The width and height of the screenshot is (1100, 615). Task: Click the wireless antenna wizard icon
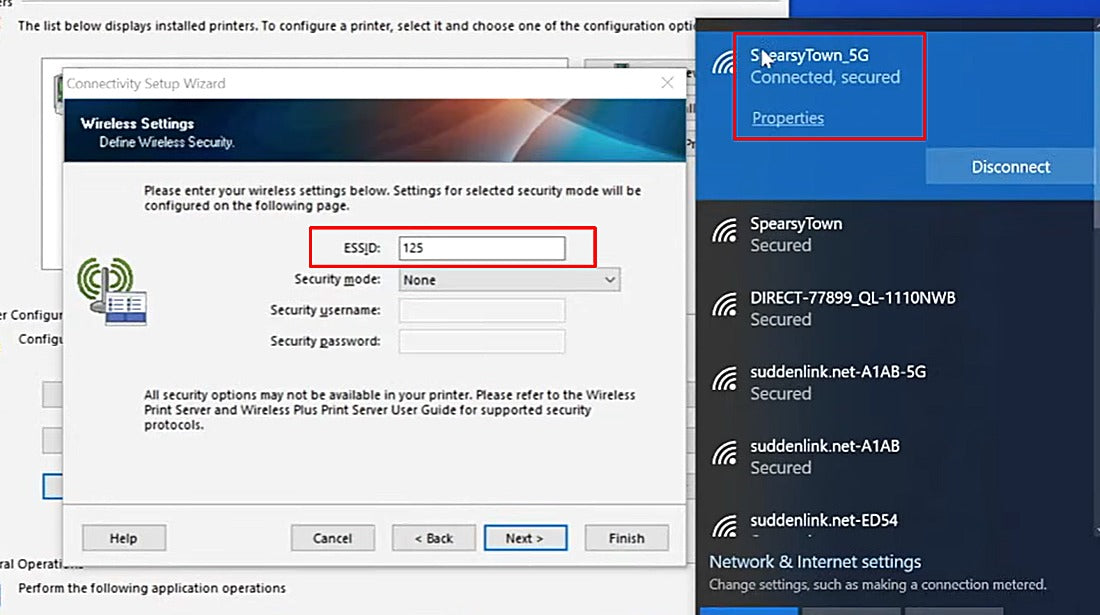112,291
